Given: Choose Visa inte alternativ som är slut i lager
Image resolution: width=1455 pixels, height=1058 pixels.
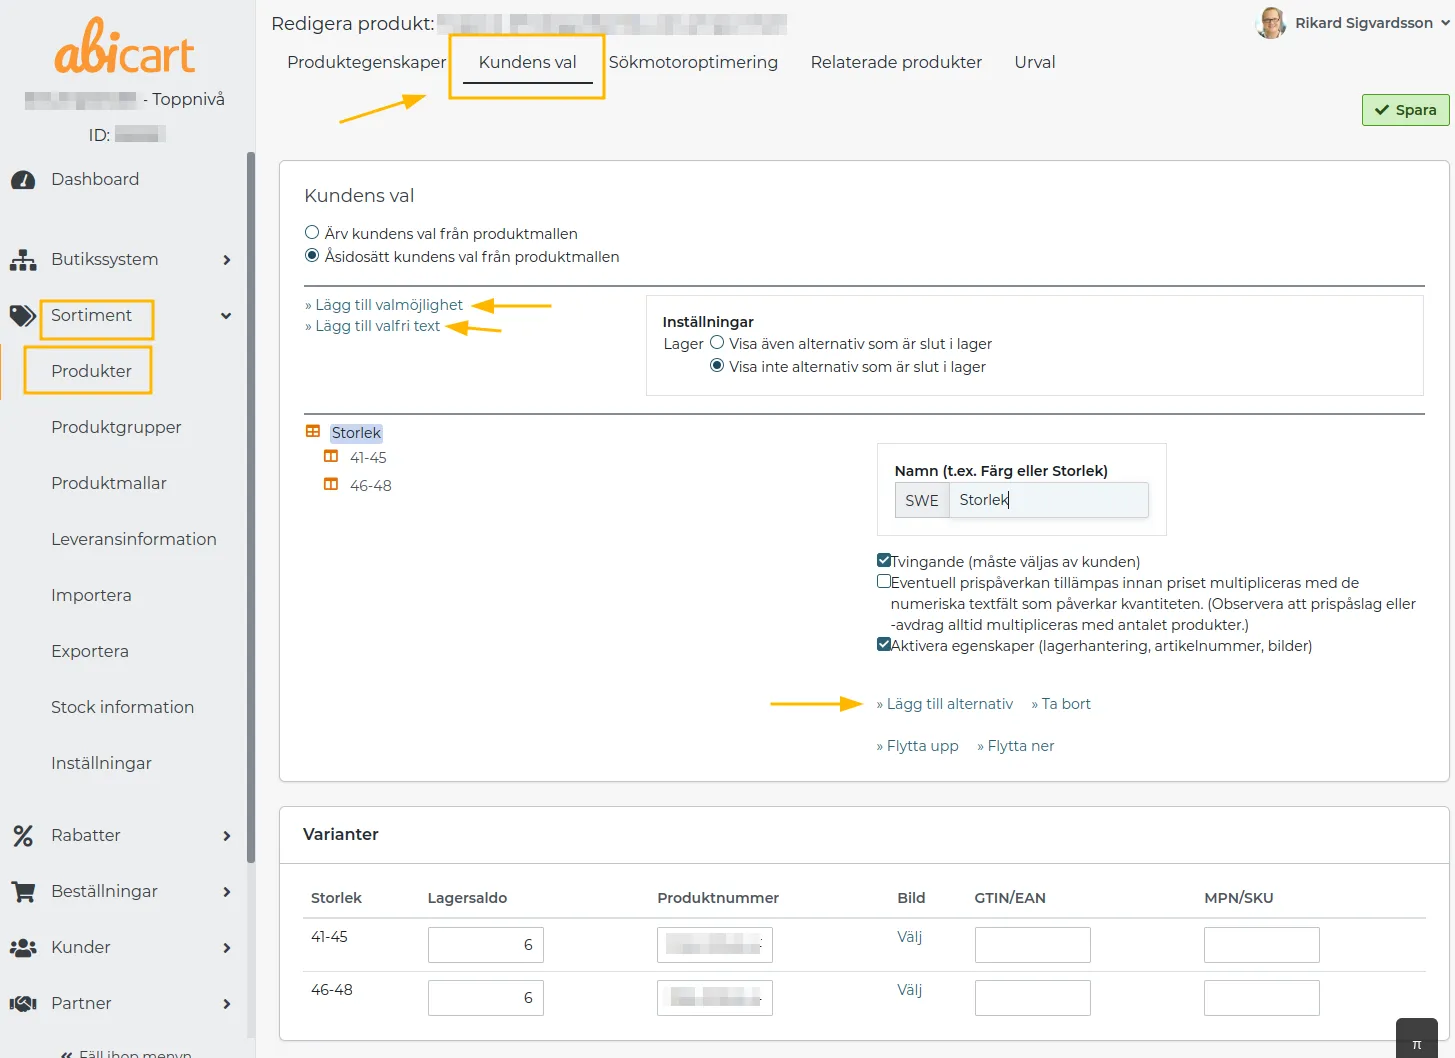Looking at the screenshot, I should pos(717,366).
